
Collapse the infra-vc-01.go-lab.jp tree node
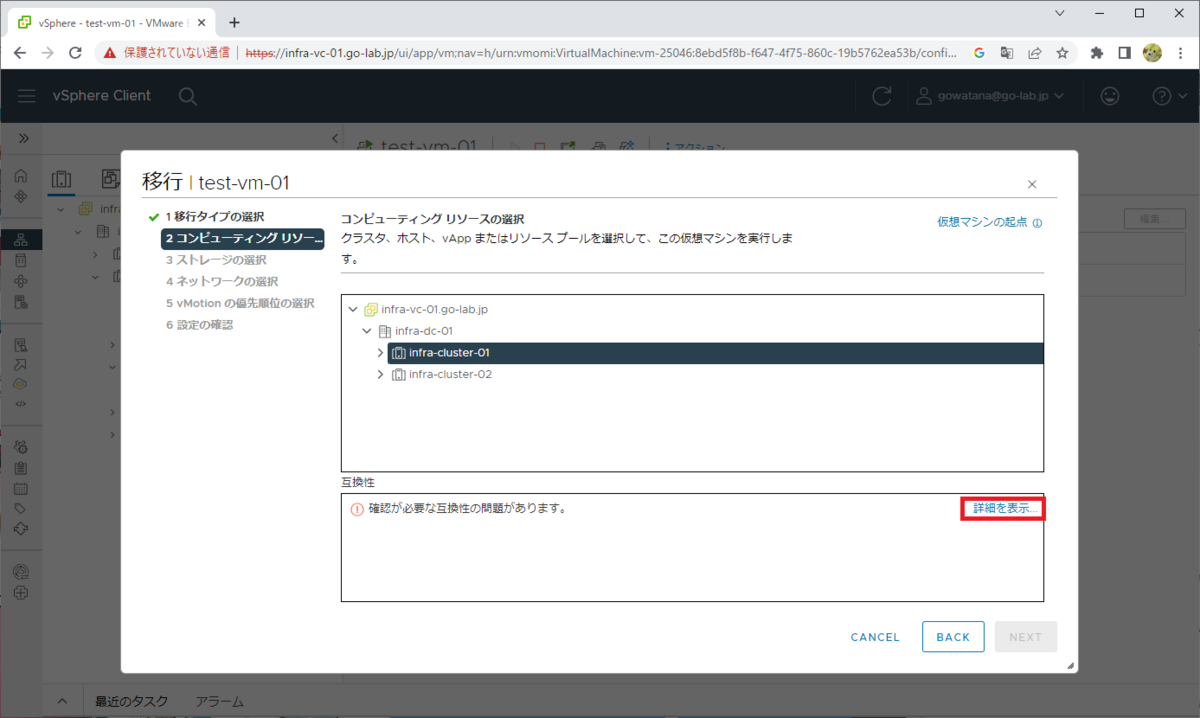[353, 309]
